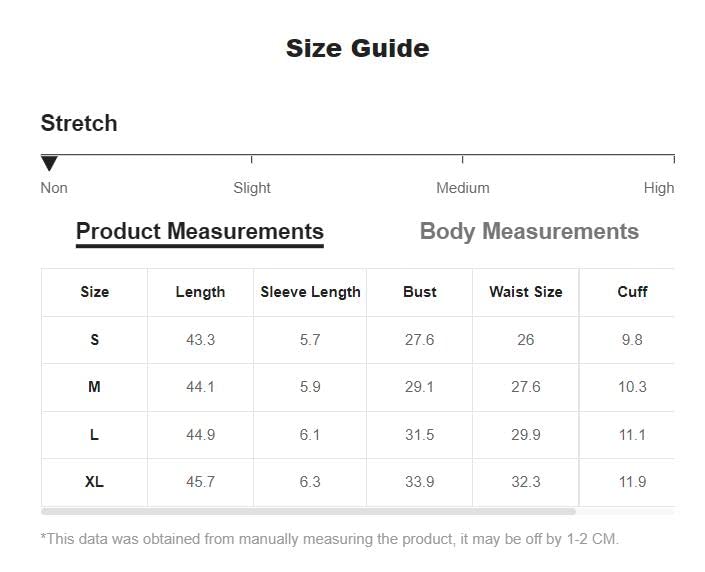705x572 pixels.
Task: Select the S size row label
Action: [x=95, y=340]
